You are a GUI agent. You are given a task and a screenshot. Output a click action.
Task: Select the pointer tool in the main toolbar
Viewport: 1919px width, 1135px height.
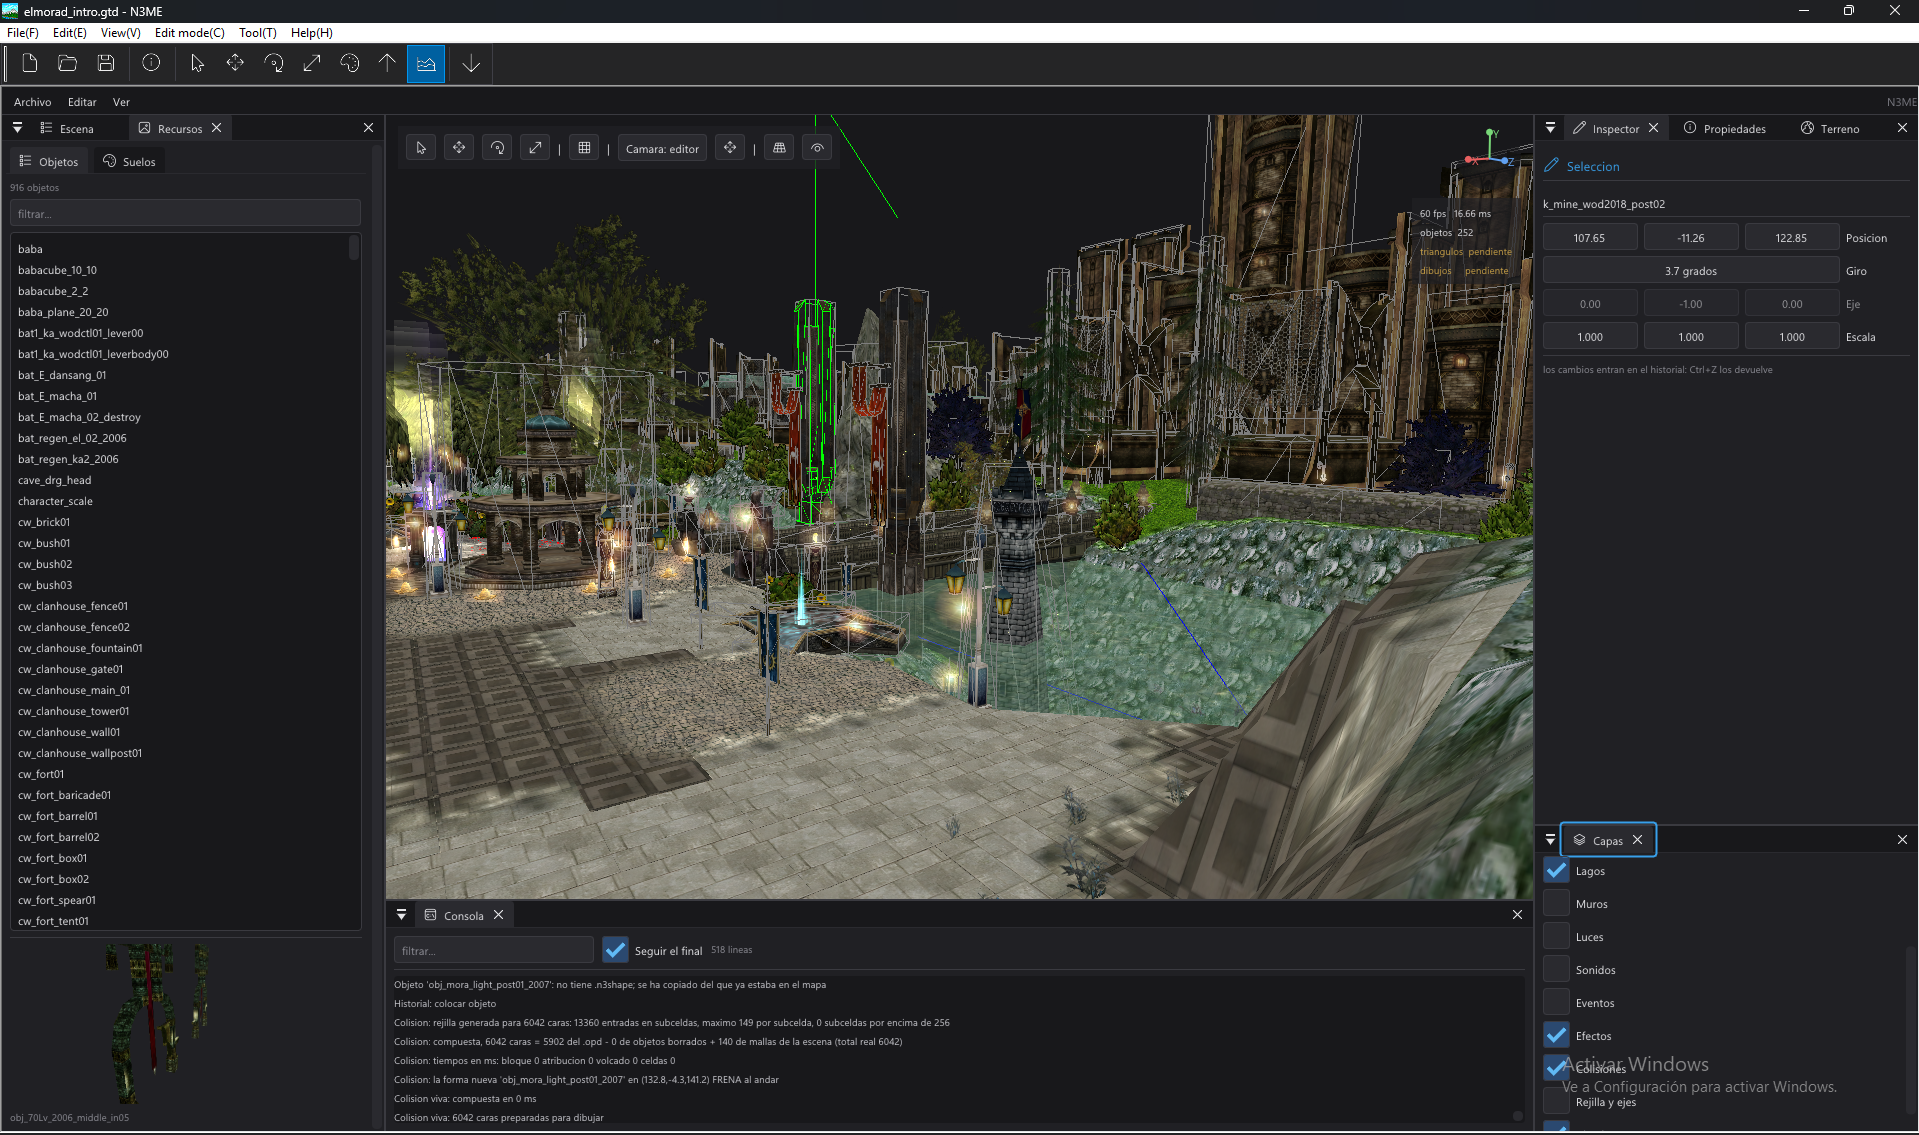[x=197, y=64]
